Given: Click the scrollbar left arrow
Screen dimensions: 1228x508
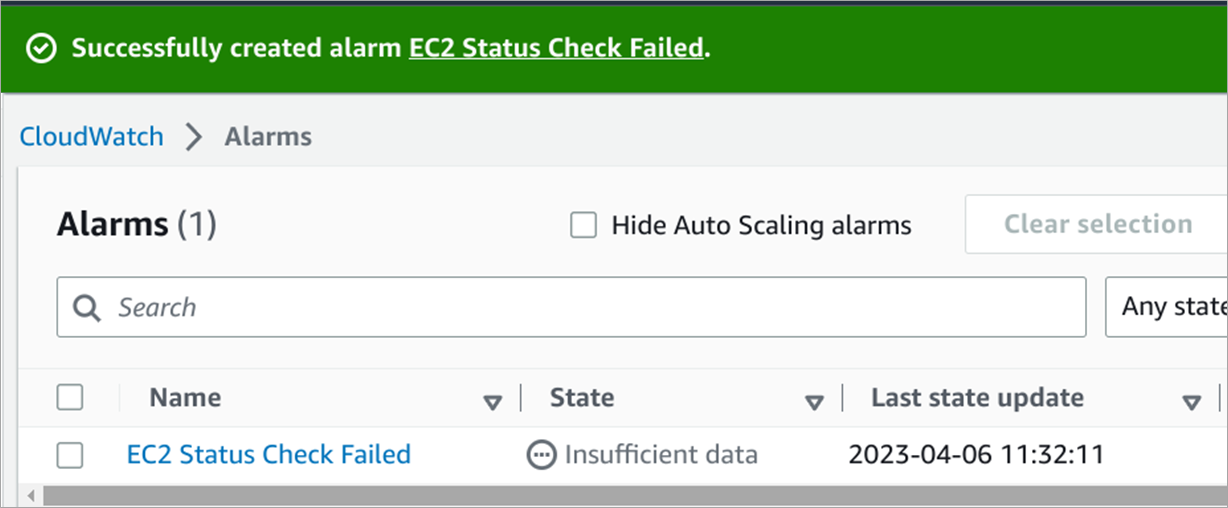Looking at the screenshot, I should pyautogui.click(x=30, y=496).
